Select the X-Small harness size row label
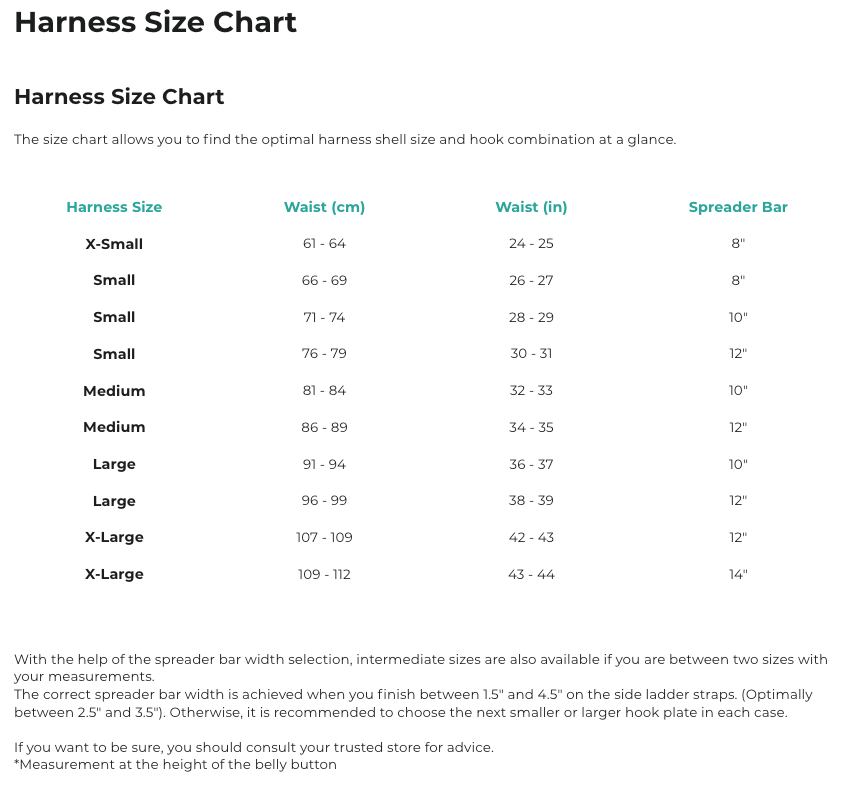This screenshot has width=845, height=808. tap(114, 244)
